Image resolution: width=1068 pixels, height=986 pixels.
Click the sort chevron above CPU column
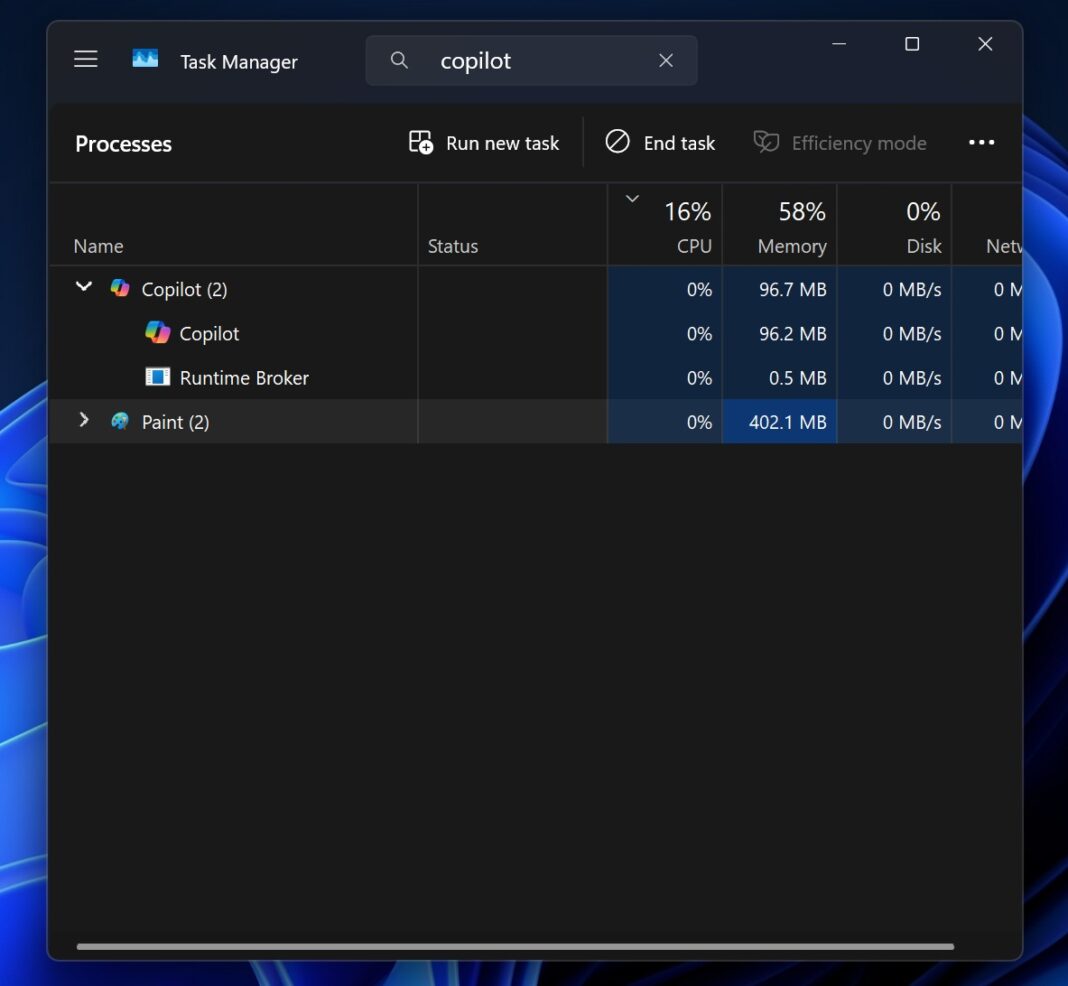[633, 198]
